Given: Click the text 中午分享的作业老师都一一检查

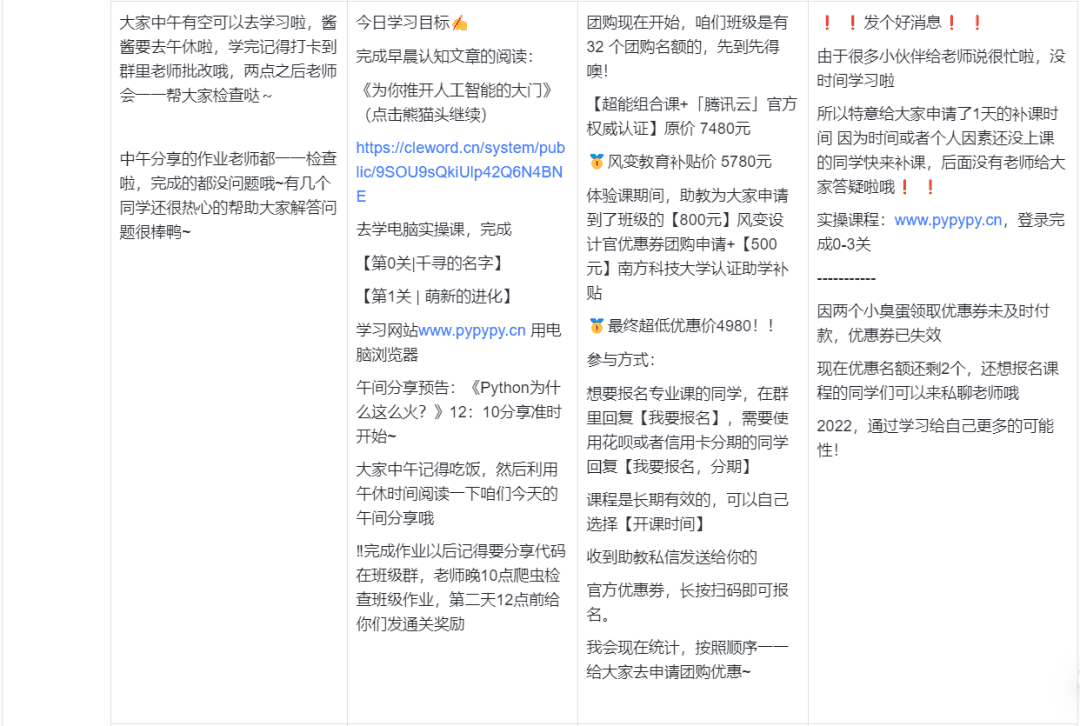Looking at the screenshot, I should [x=228, y=158].
